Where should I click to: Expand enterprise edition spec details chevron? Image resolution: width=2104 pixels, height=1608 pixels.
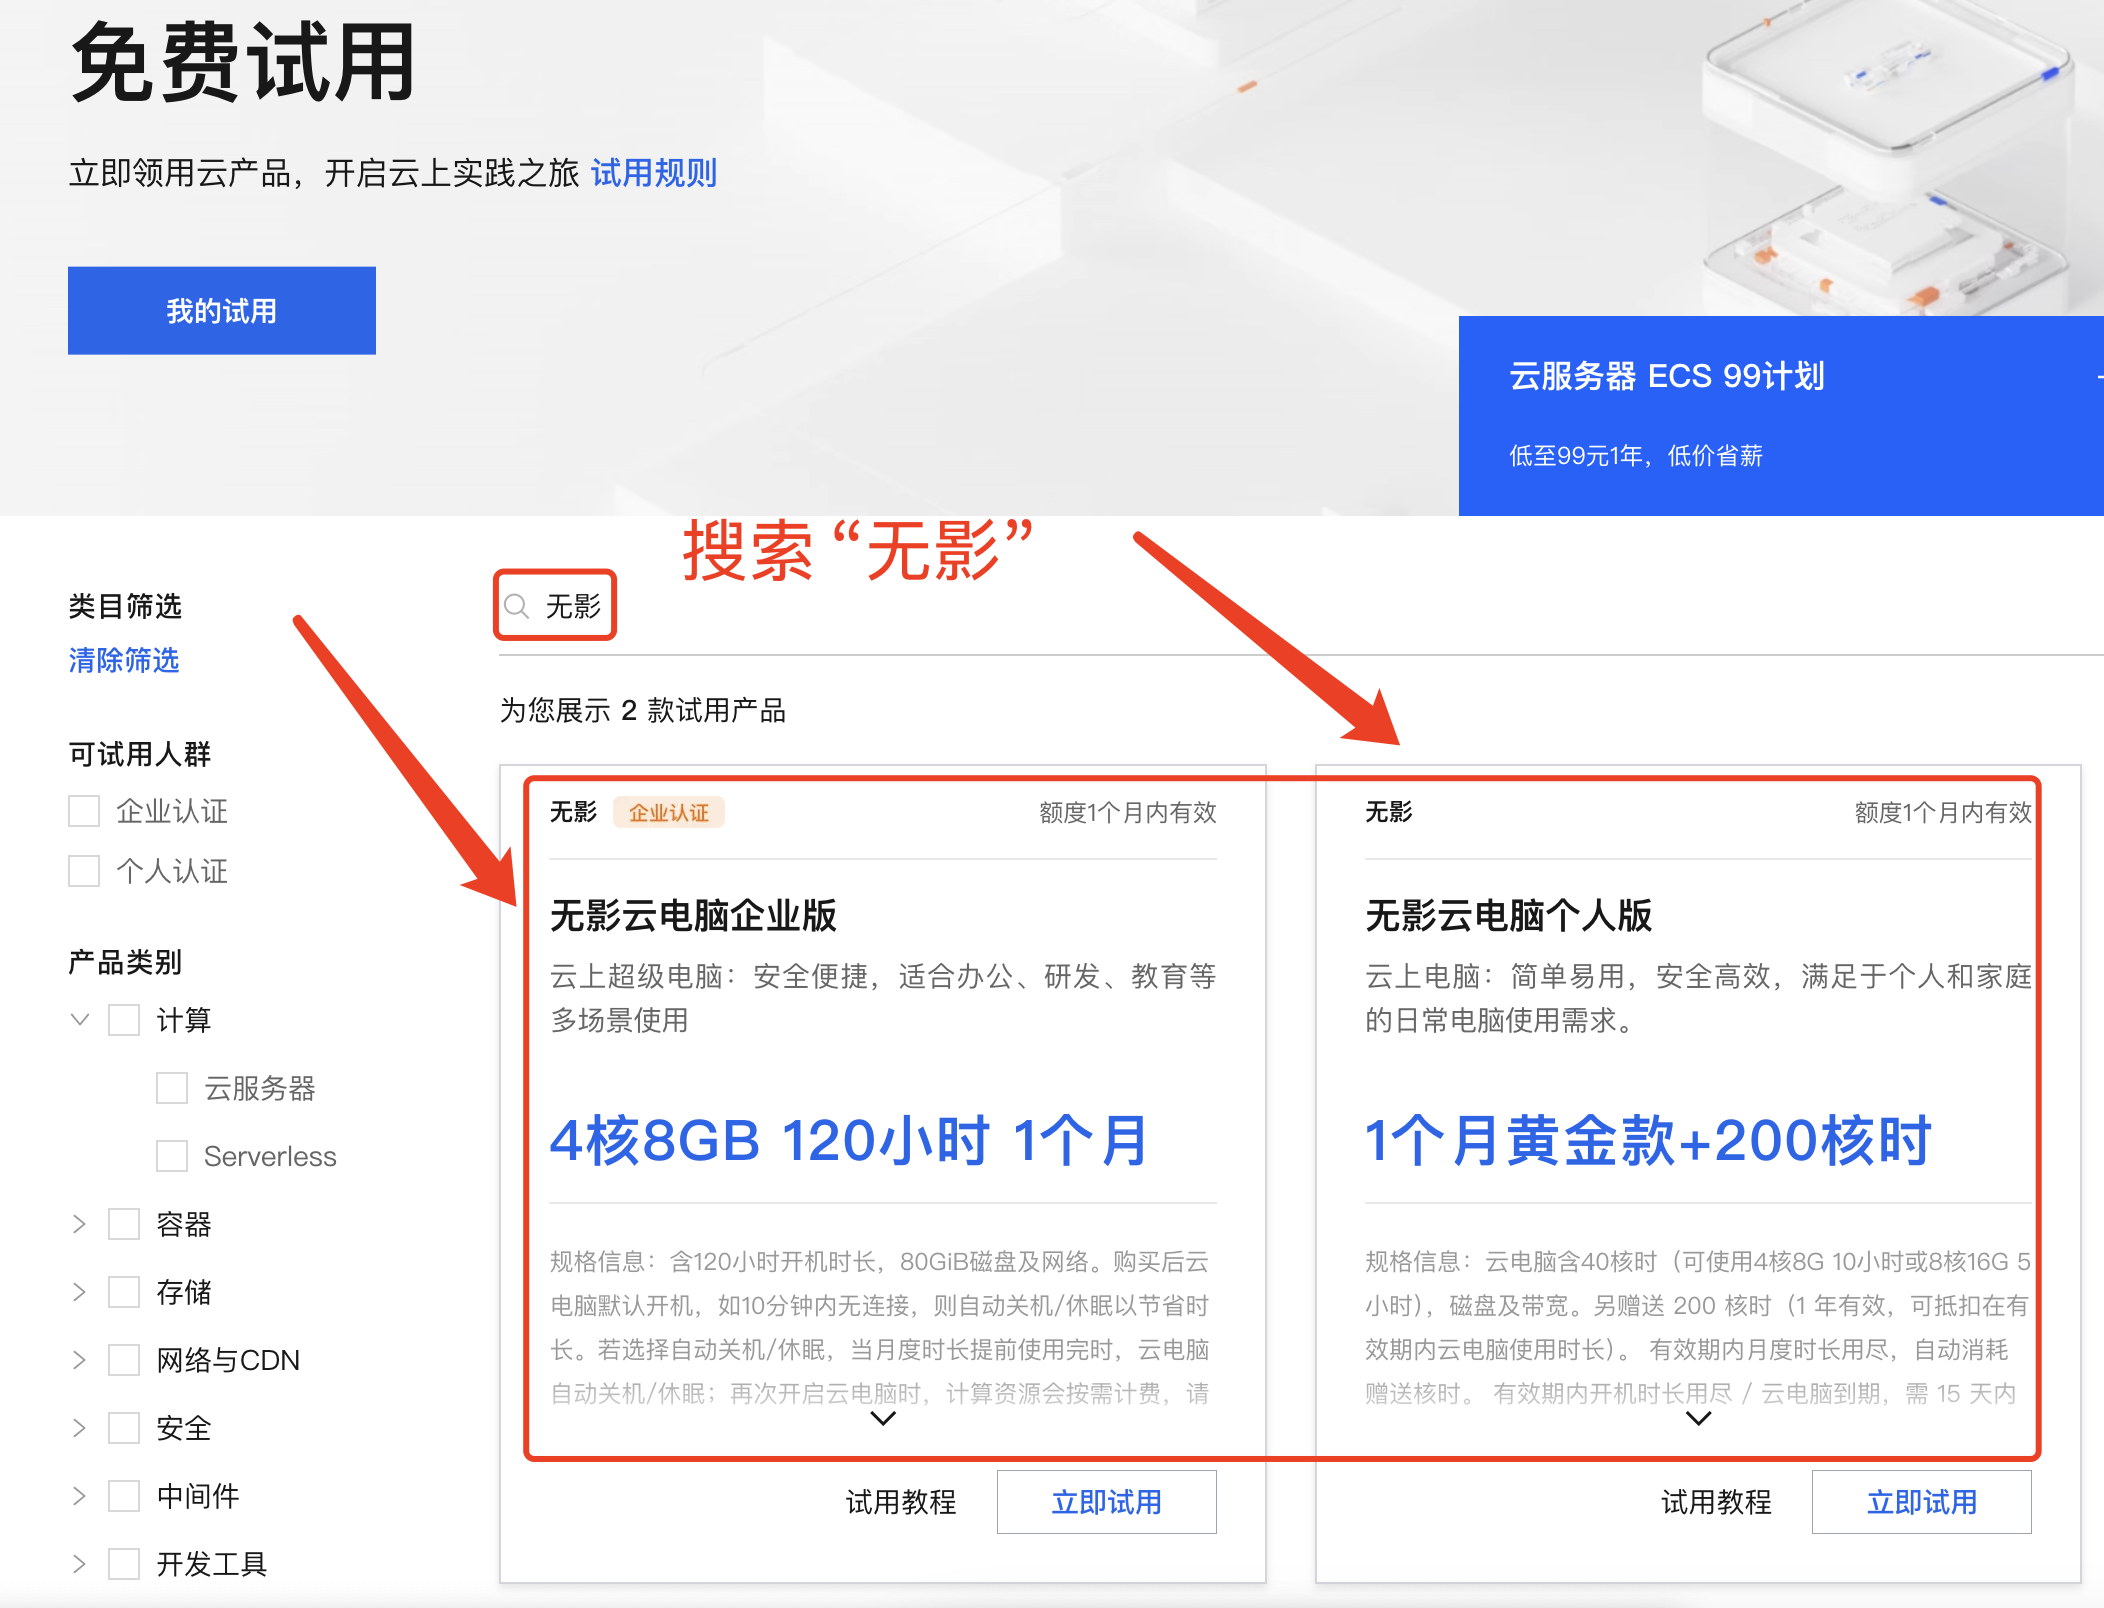pos(882,1418)
